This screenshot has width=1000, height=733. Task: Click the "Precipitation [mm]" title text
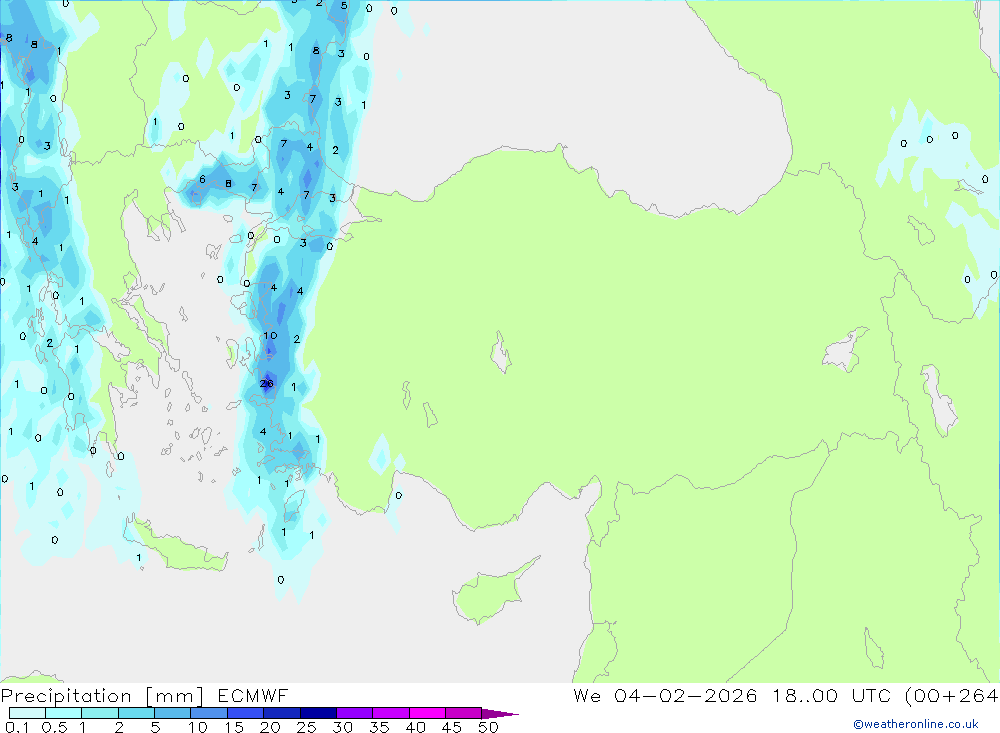[x=103, y=696]
